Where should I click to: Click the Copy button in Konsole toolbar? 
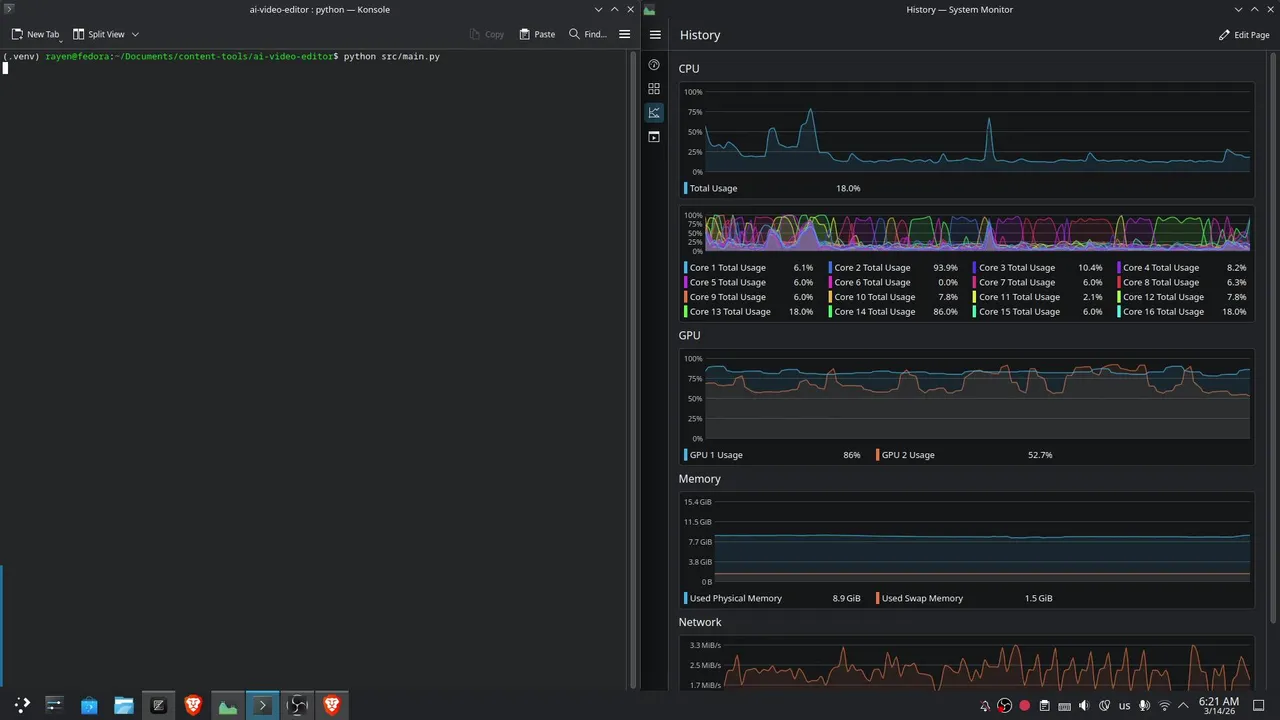coord(487,34)
